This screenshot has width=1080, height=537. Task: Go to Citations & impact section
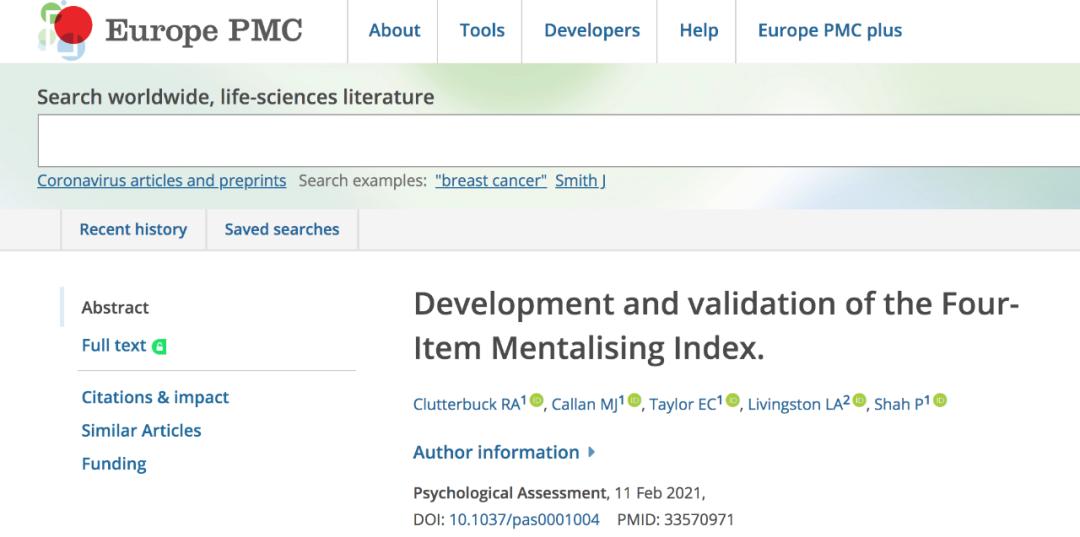click(155, 397)
